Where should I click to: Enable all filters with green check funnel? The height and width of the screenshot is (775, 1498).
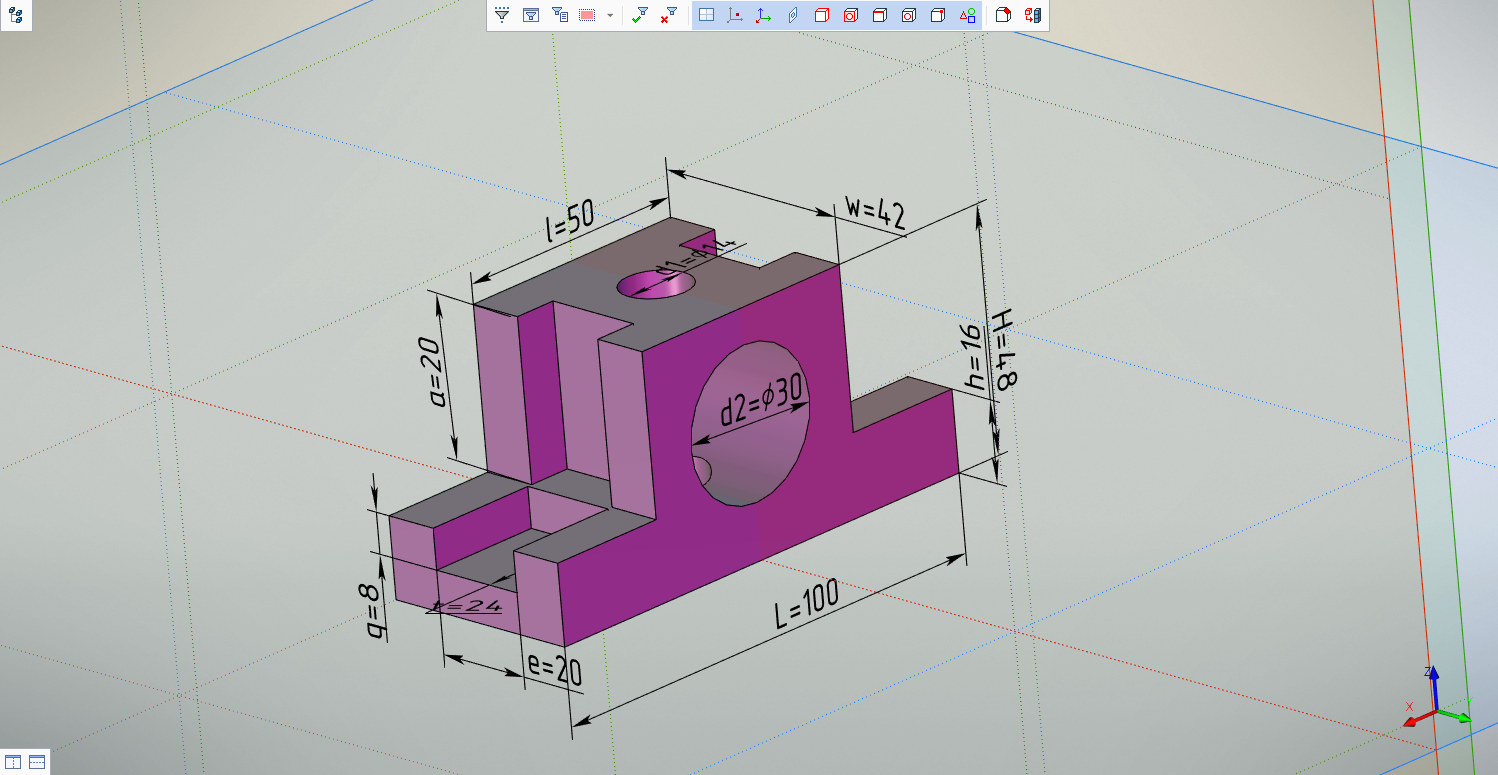(x=641, y=15)
